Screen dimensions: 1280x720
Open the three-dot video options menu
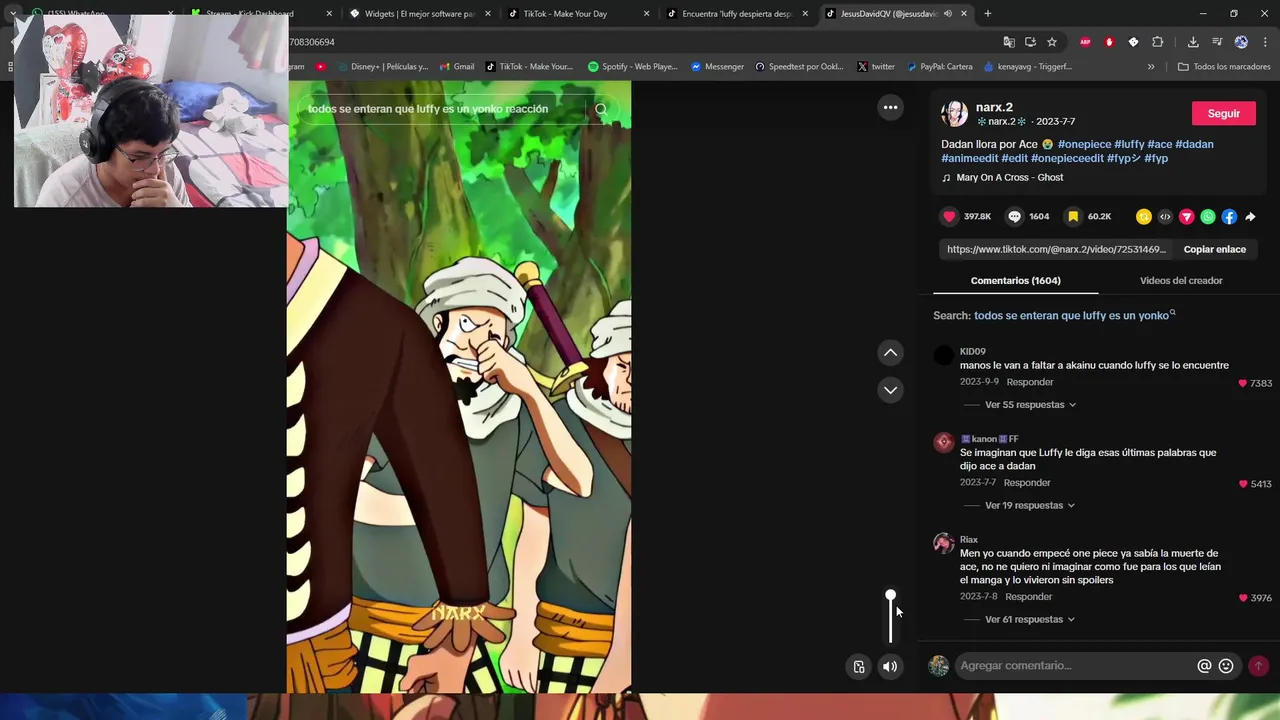[x=890, y=107]
